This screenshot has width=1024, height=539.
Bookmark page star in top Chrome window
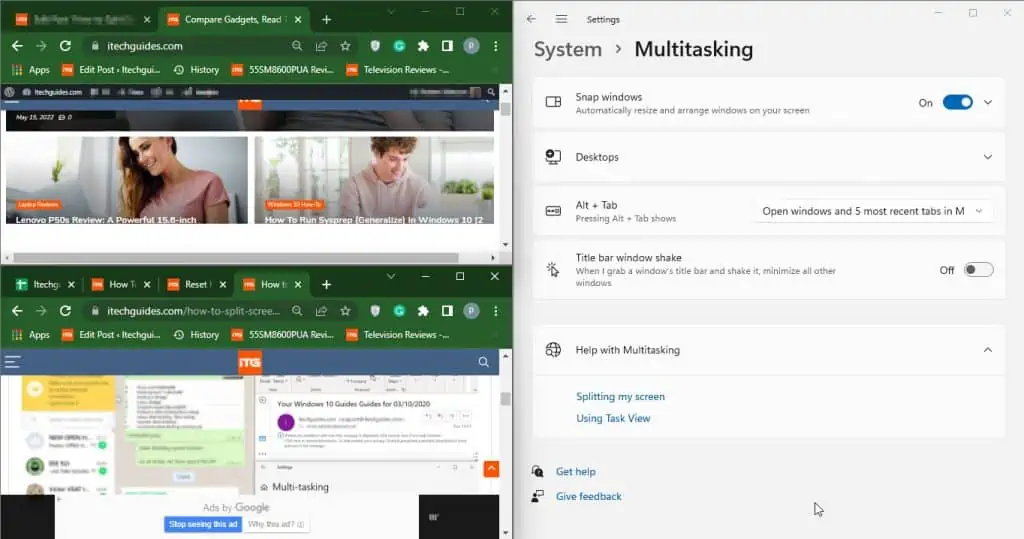point(345,46)
